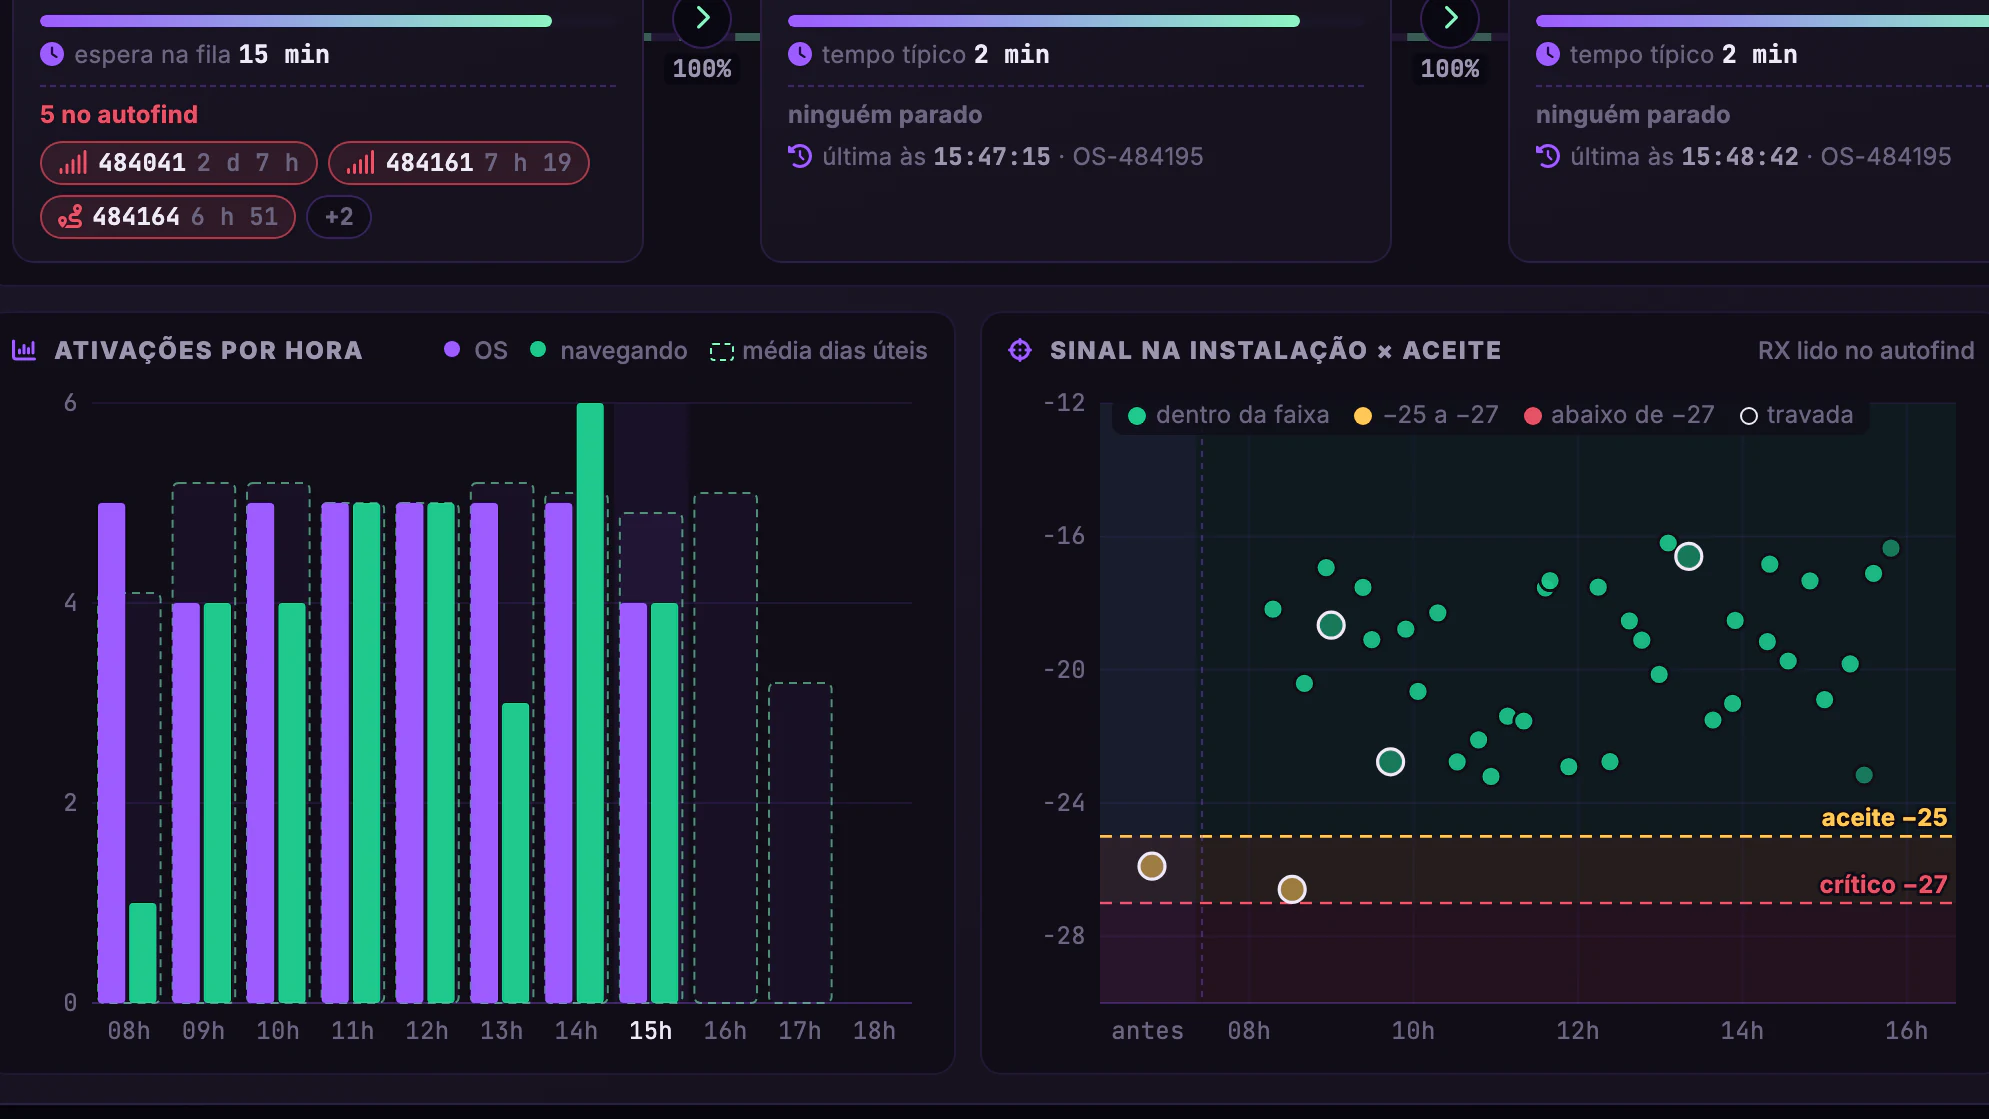The image size is (1989, 1119).
Task: Click the bar chart icon beside 'ATIVAÇÕES POR HORA'
Action: (24, 350)
